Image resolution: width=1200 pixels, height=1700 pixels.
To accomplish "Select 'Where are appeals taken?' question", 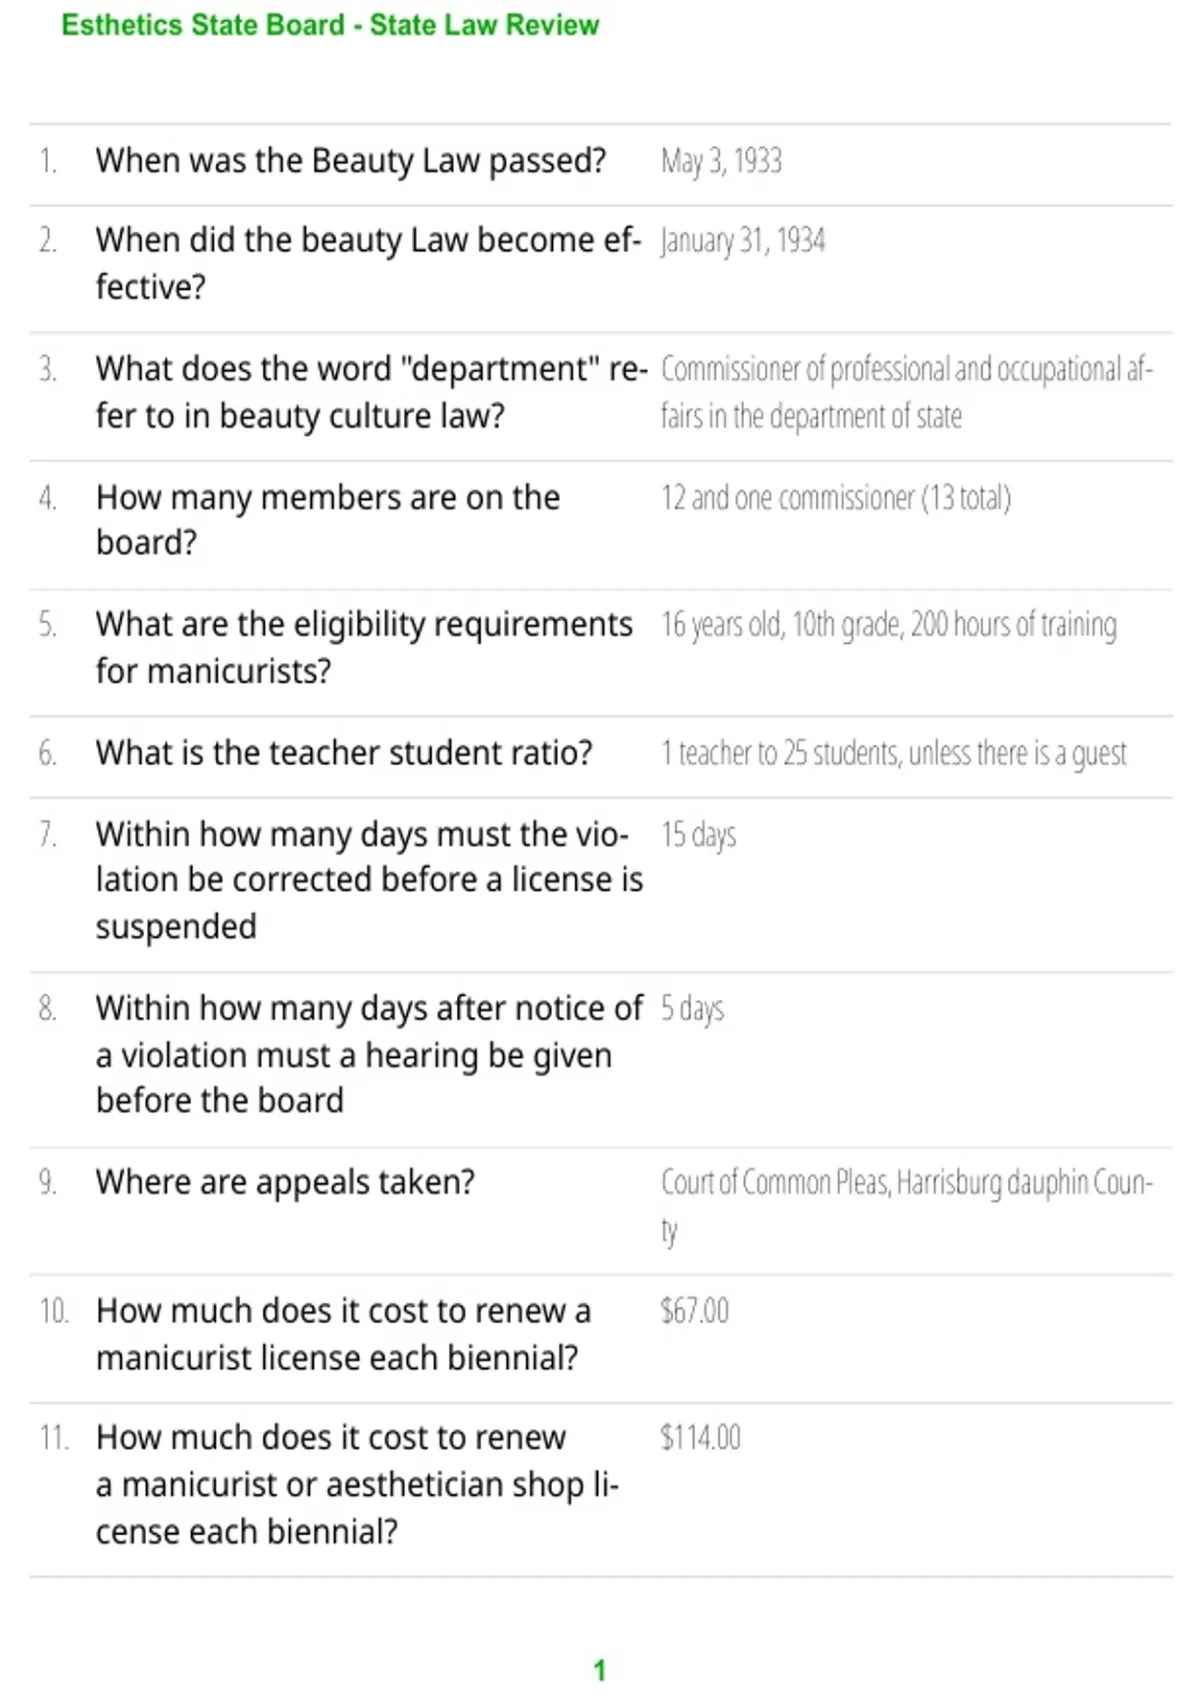I will (x=285, y=1182).
